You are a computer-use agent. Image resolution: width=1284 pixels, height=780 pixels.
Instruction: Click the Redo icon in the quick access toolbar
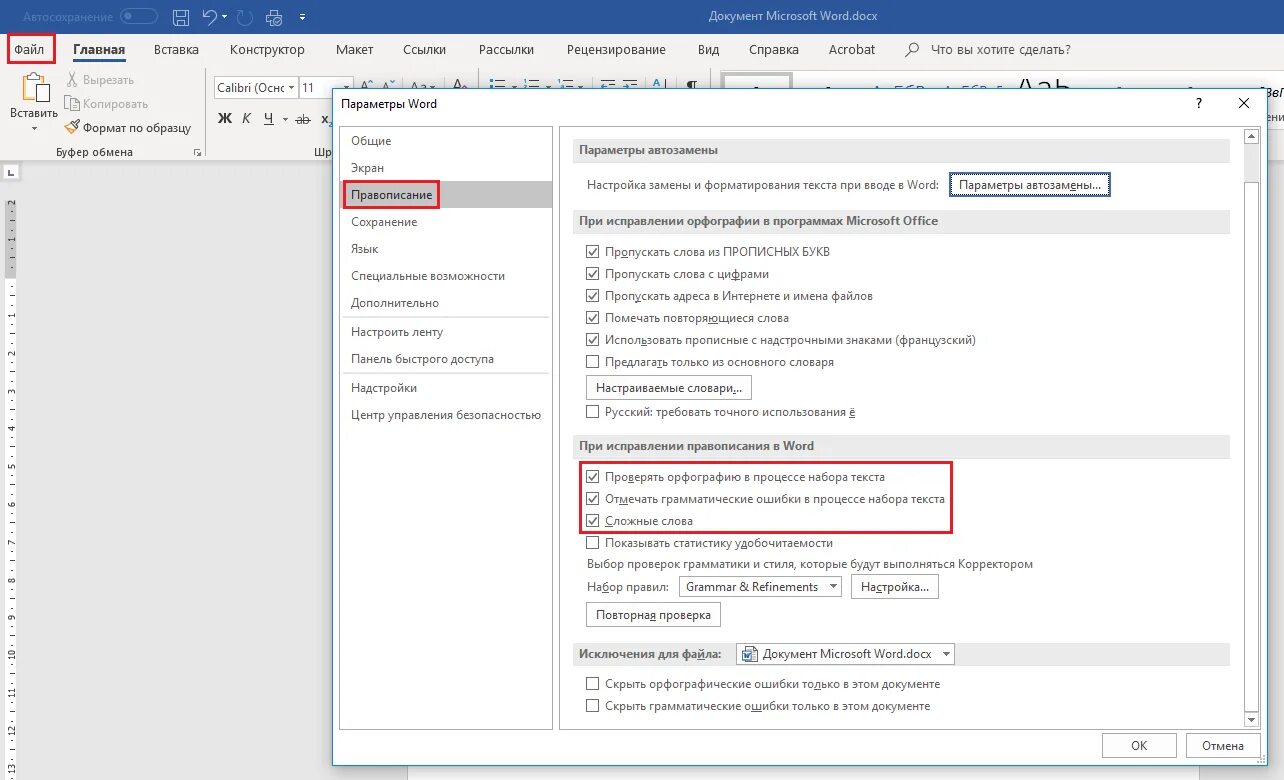(x=246, y=17)
